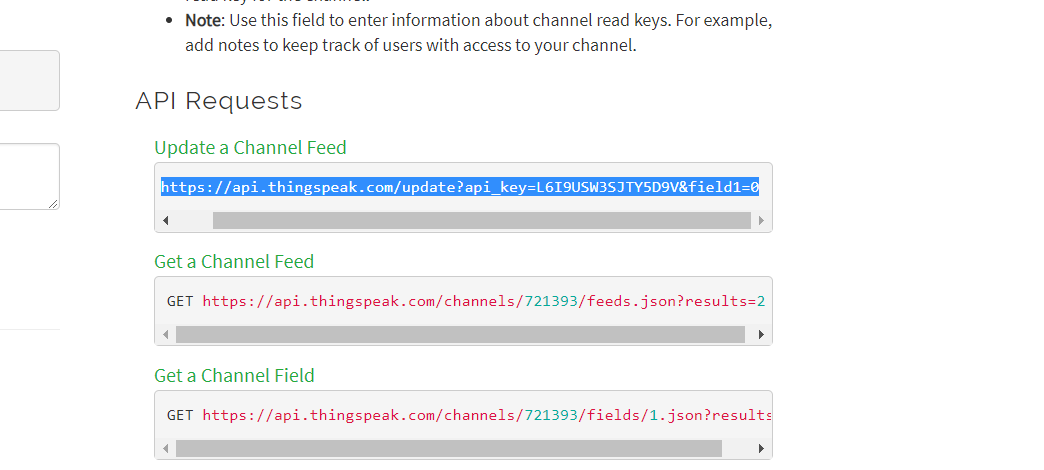Image resolution: width=1044 pixels, height=470 pixels.
Task: Click the Get a Channel Feed heading
Action: pos(234,262)
